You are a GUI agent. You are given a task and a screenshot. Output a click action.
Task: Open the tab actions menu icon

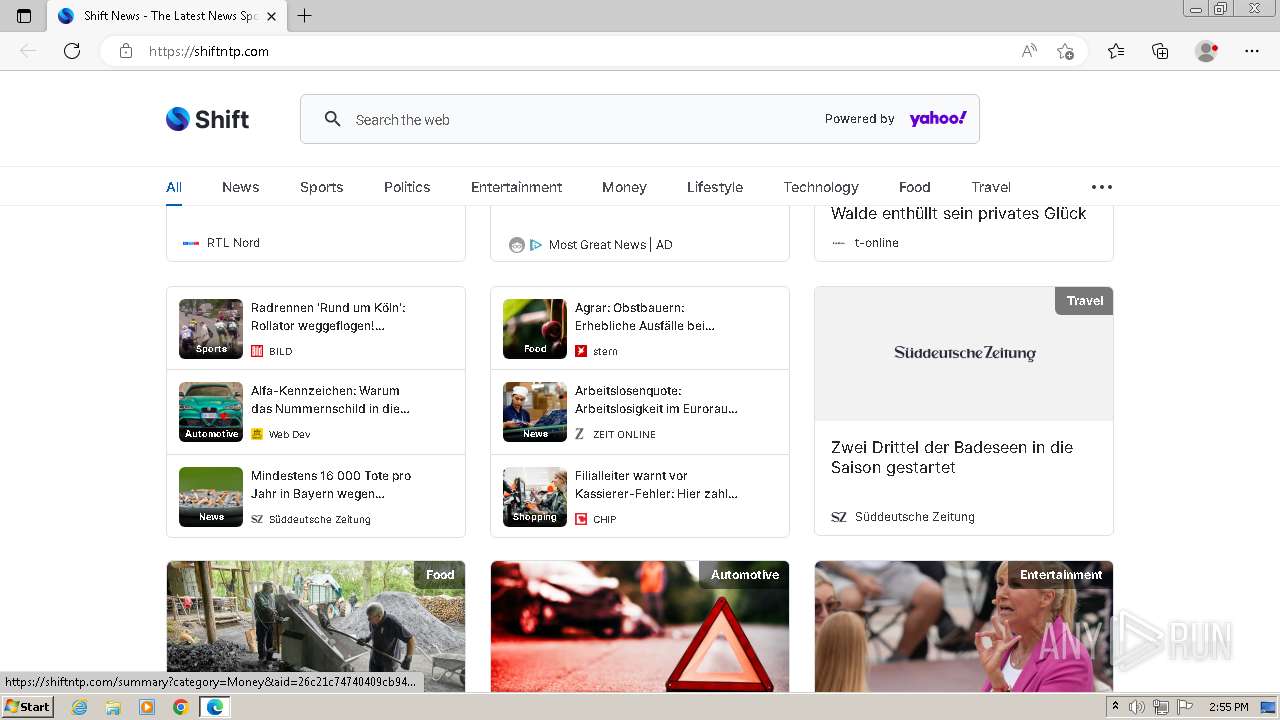coord(24,16)
